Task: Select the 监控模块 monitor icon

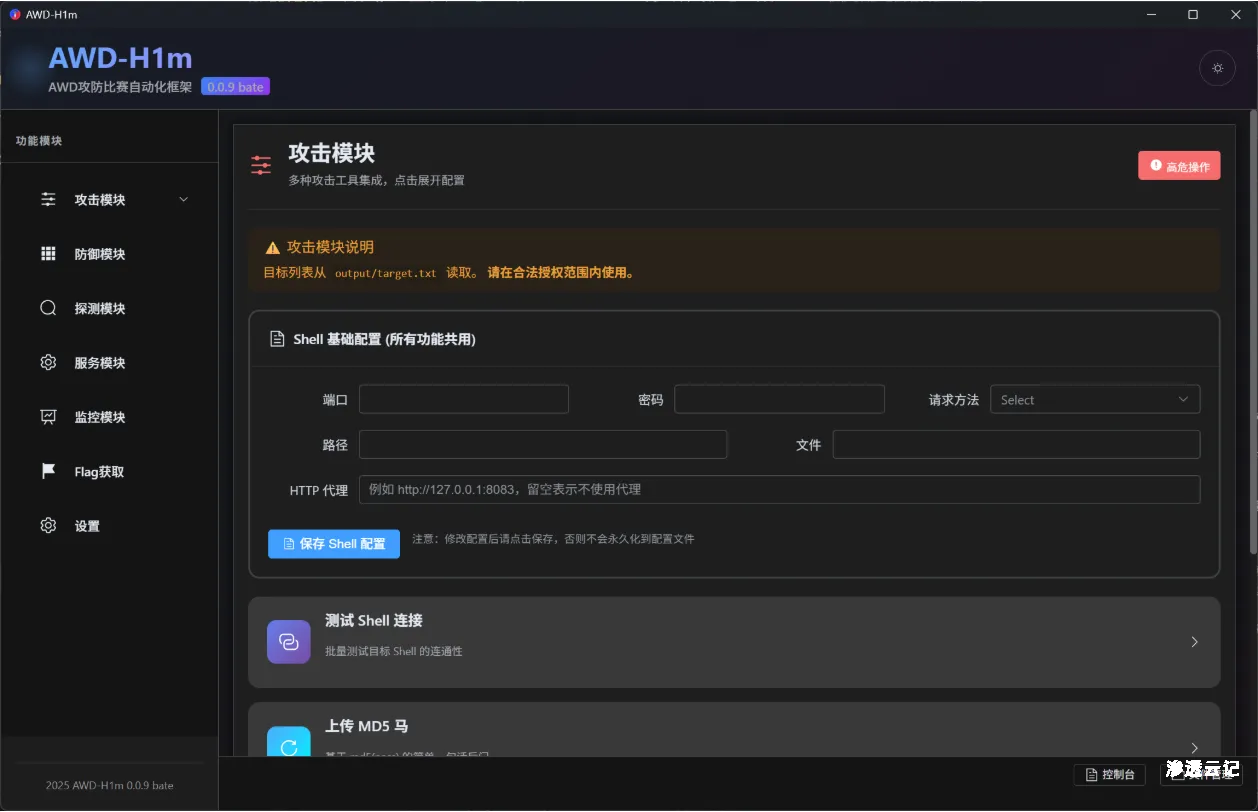Action: (x=47, y=417)
